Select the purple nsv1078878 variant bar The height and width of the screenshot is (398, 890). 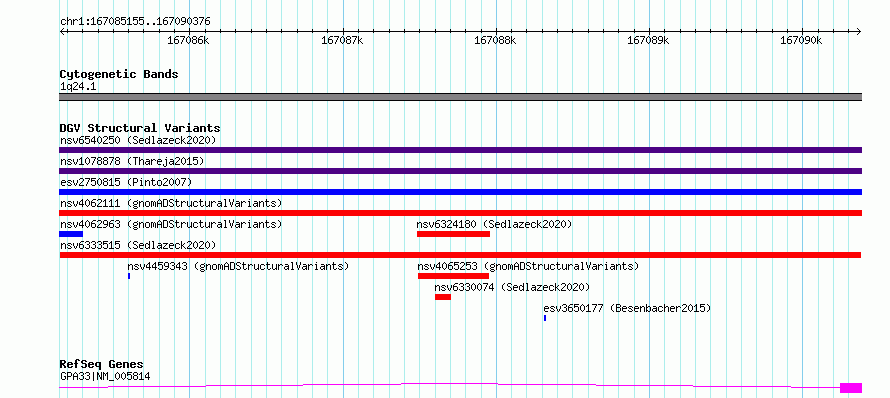460,171
